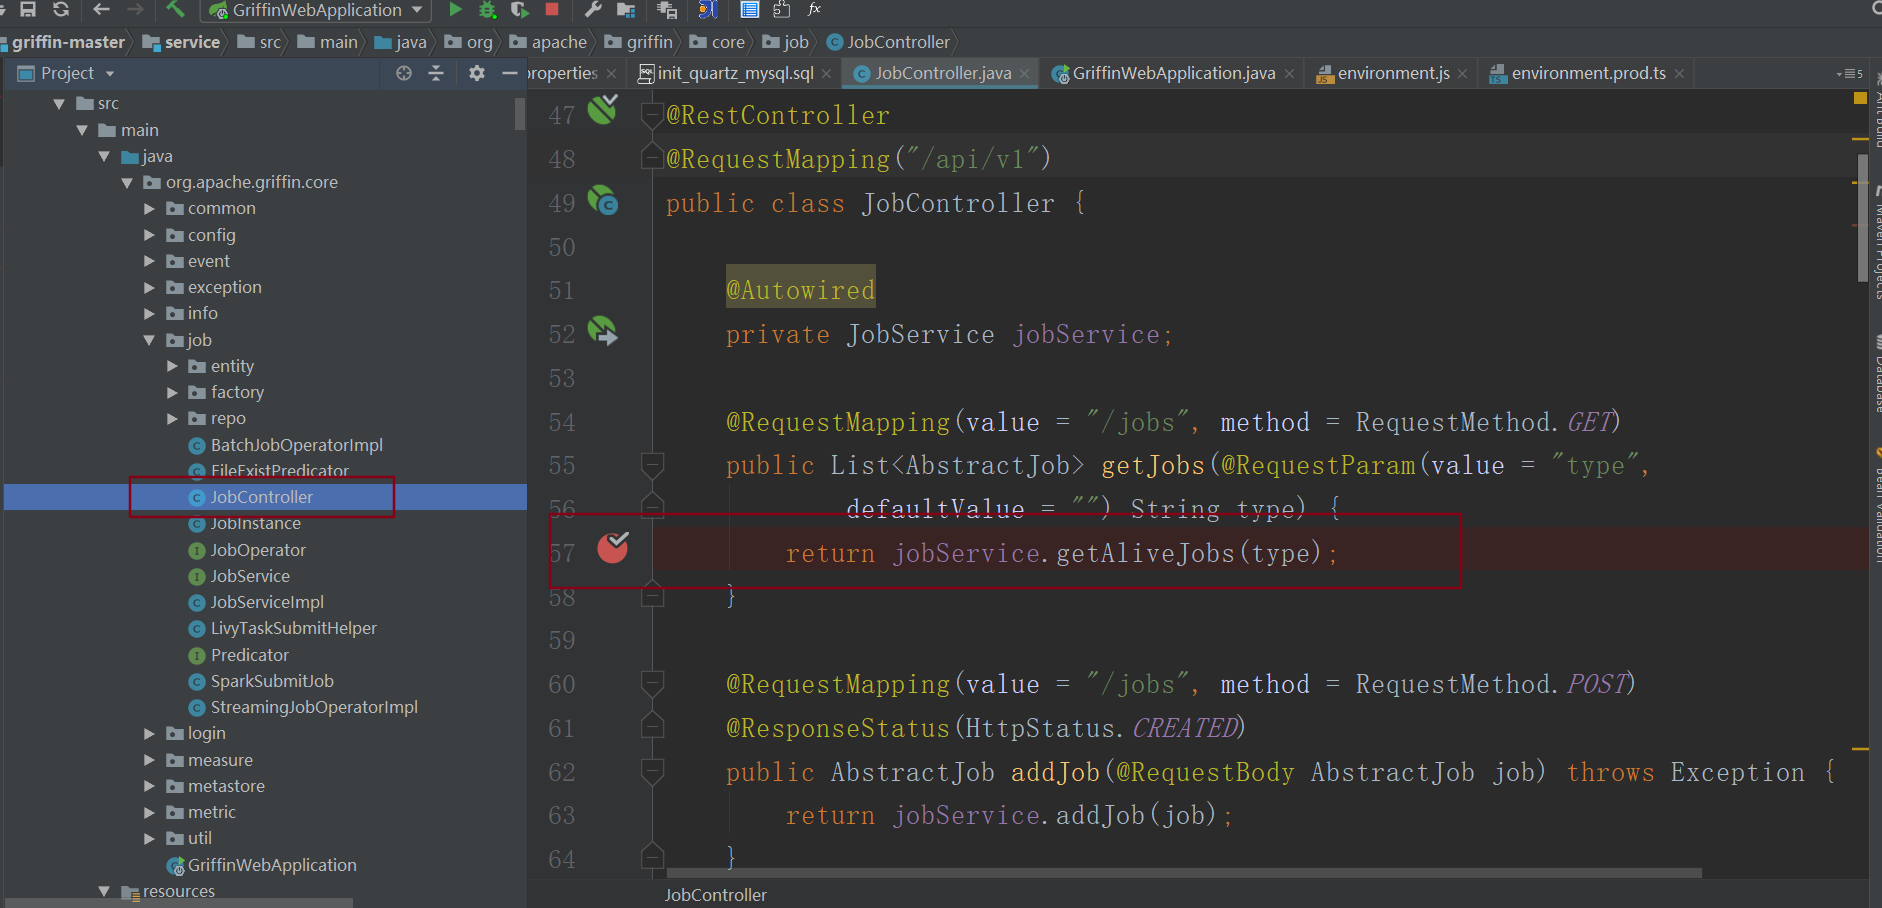1882x908 pixels.
Task: Toggle code fold at line 60
Action: 652,684
